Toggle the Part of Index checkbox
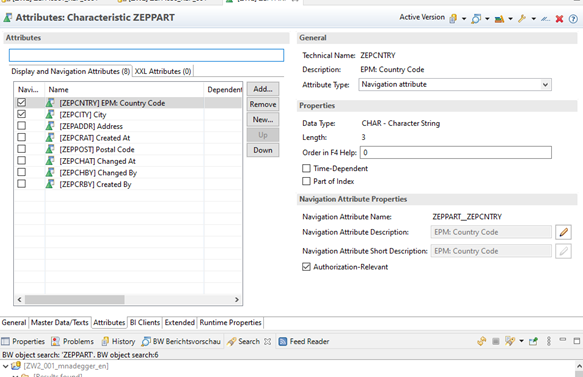The width and height of the screenshot is (583, 377). click(x=306, y=181)
